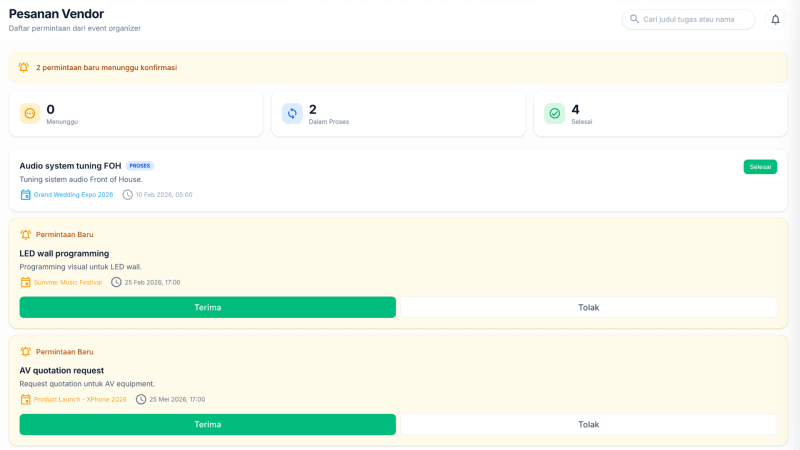Click the LED wall programming title

click(64, 254)
